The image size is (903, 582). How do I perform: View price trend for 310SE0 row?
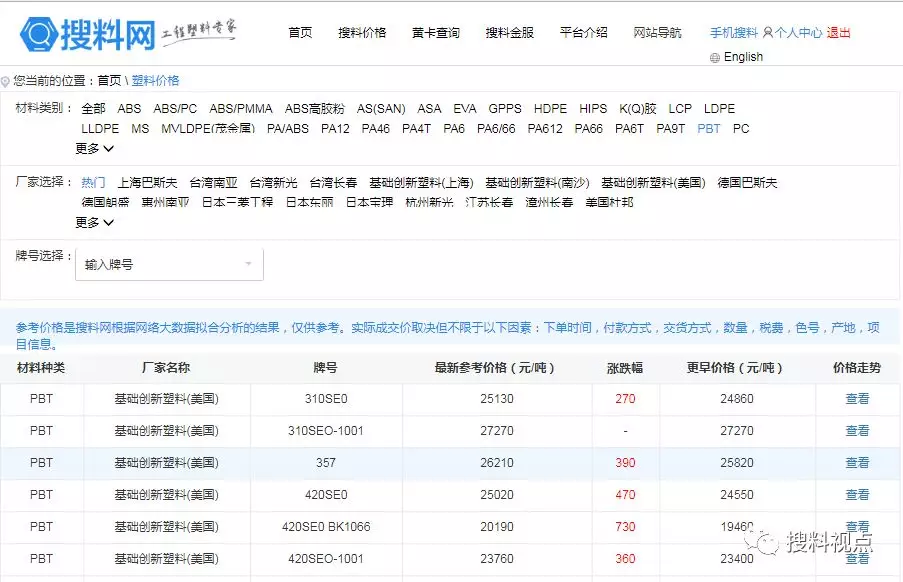point(857,399)
